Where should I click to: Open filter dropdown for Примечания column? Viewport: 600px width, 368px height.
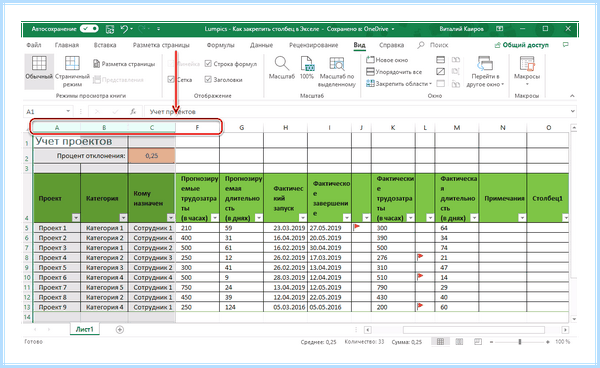pyautogui.click(x=522, y=218)
